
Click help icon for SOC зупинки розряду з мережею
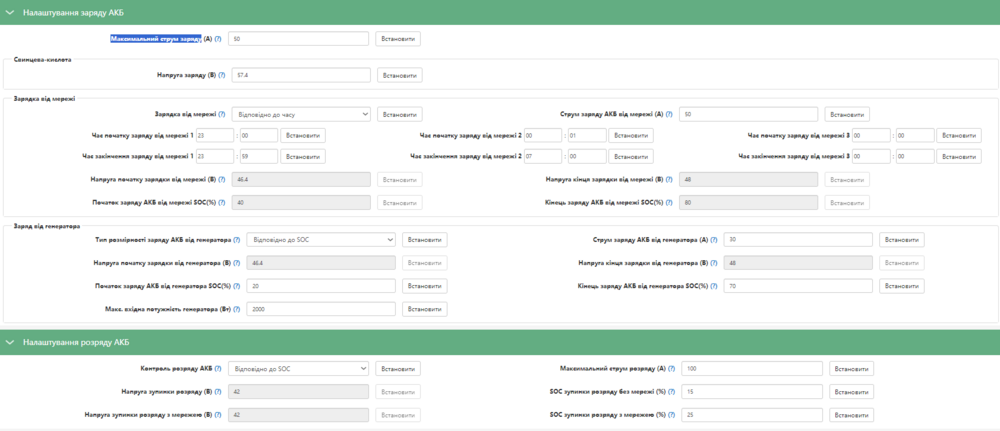(x=672, y=414)
